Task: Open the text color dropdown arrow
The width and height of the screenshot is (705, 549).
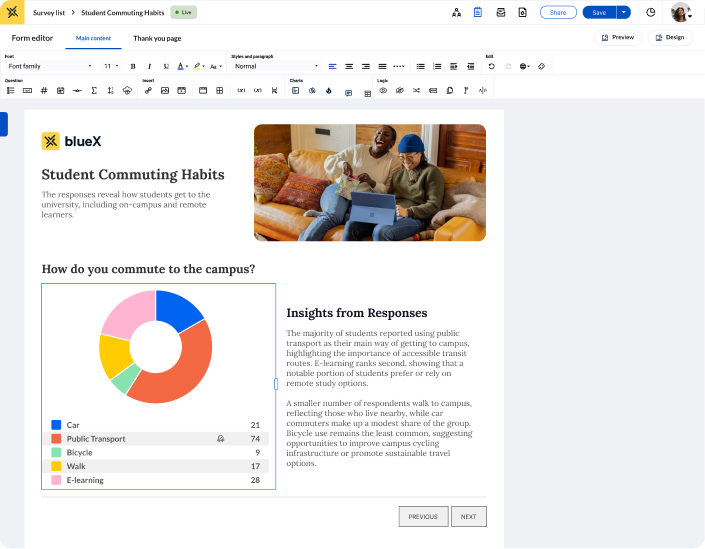Action: point(187,67)
